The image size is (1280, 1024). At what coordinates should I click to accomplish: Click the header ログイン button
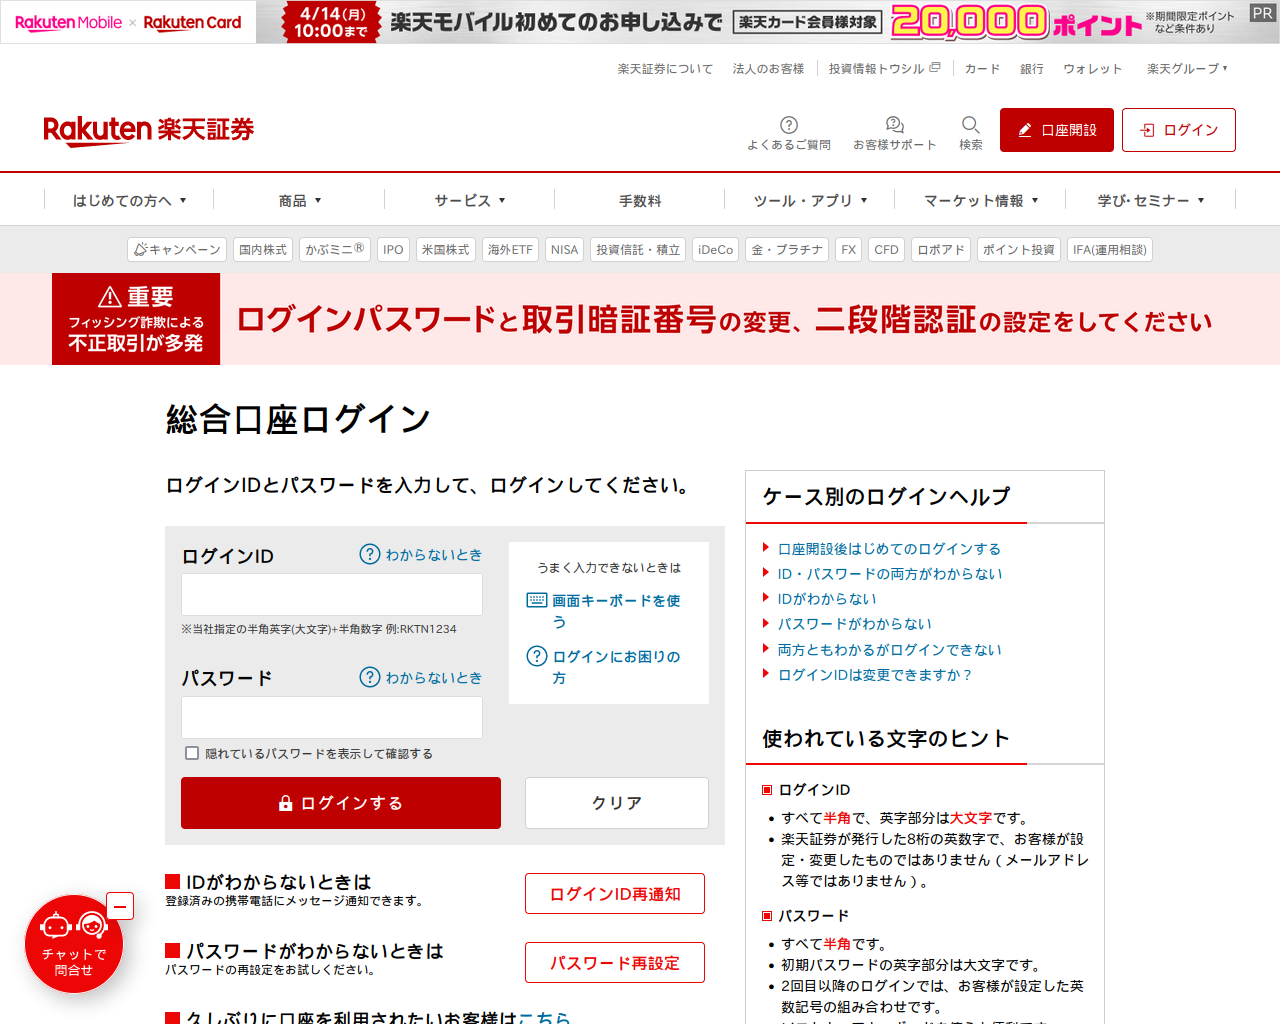point(1179,130)
